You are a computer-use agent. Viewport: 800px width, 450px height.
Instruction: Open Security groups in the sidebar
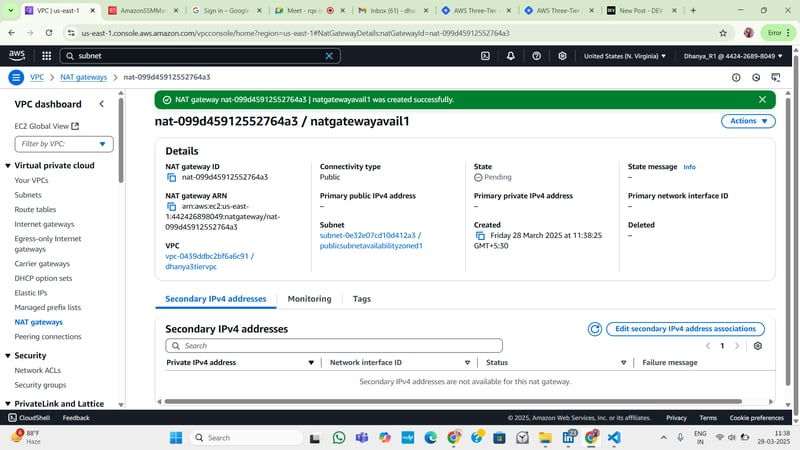tap(40, 385)
